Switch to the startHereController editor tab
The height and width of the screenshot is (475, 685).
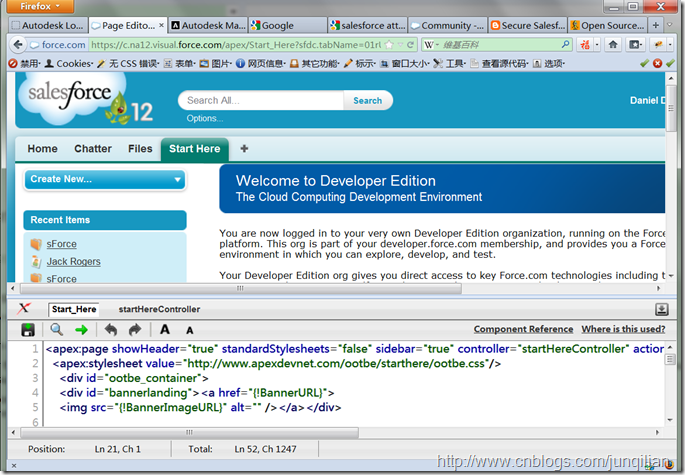pyautogui.click(x=159, y=309)
